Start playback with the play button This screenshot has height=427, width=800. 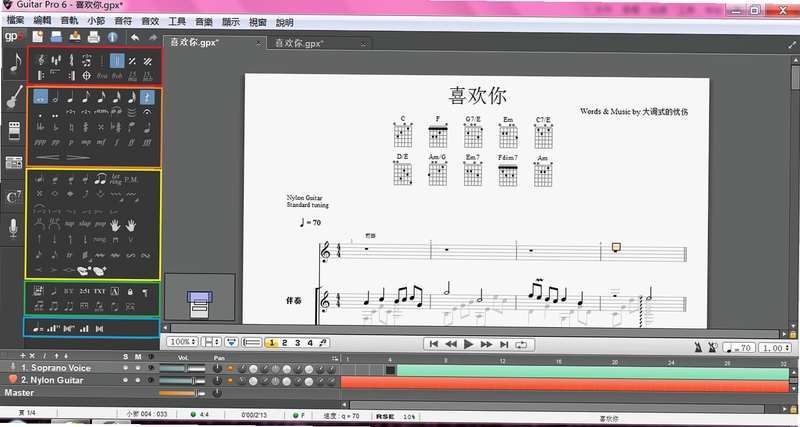pos(468,344)
